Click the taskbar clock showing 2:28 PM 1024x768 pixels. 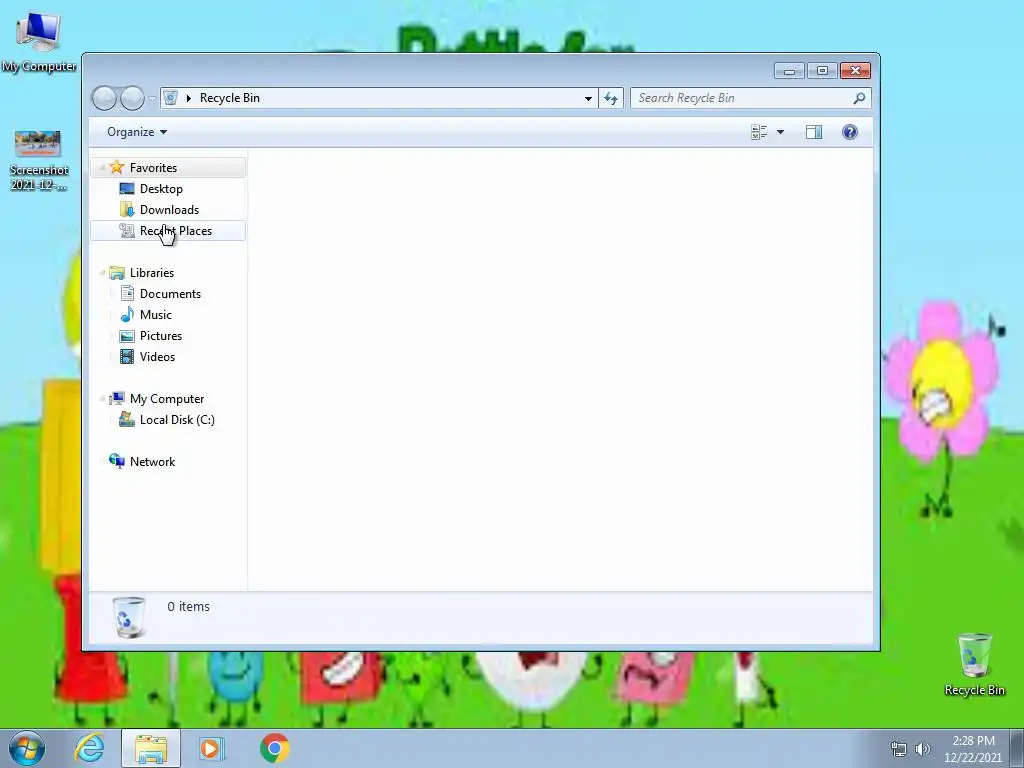[x=973, y=749]
